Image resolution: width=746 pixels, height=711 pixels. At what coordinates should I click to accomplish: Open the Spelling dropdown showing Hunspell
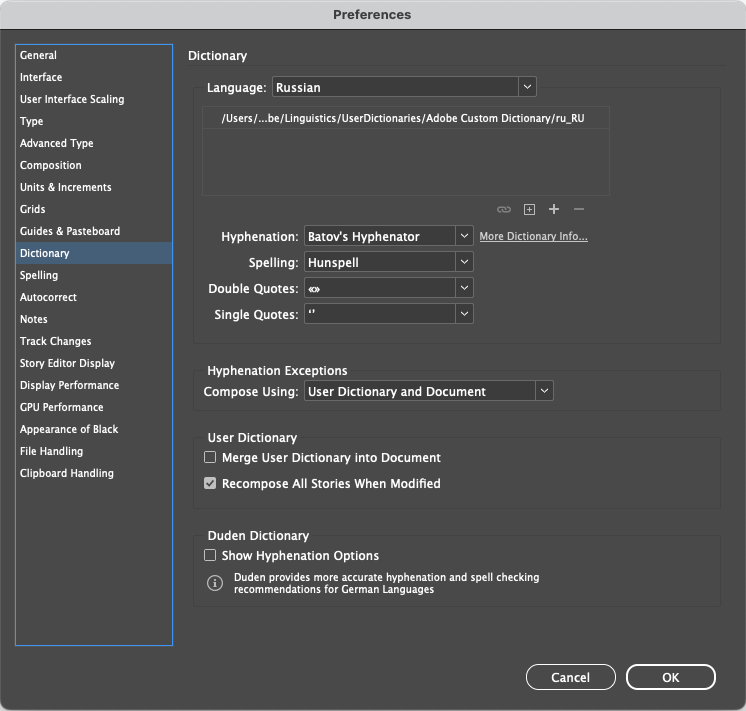click(389, 262)
